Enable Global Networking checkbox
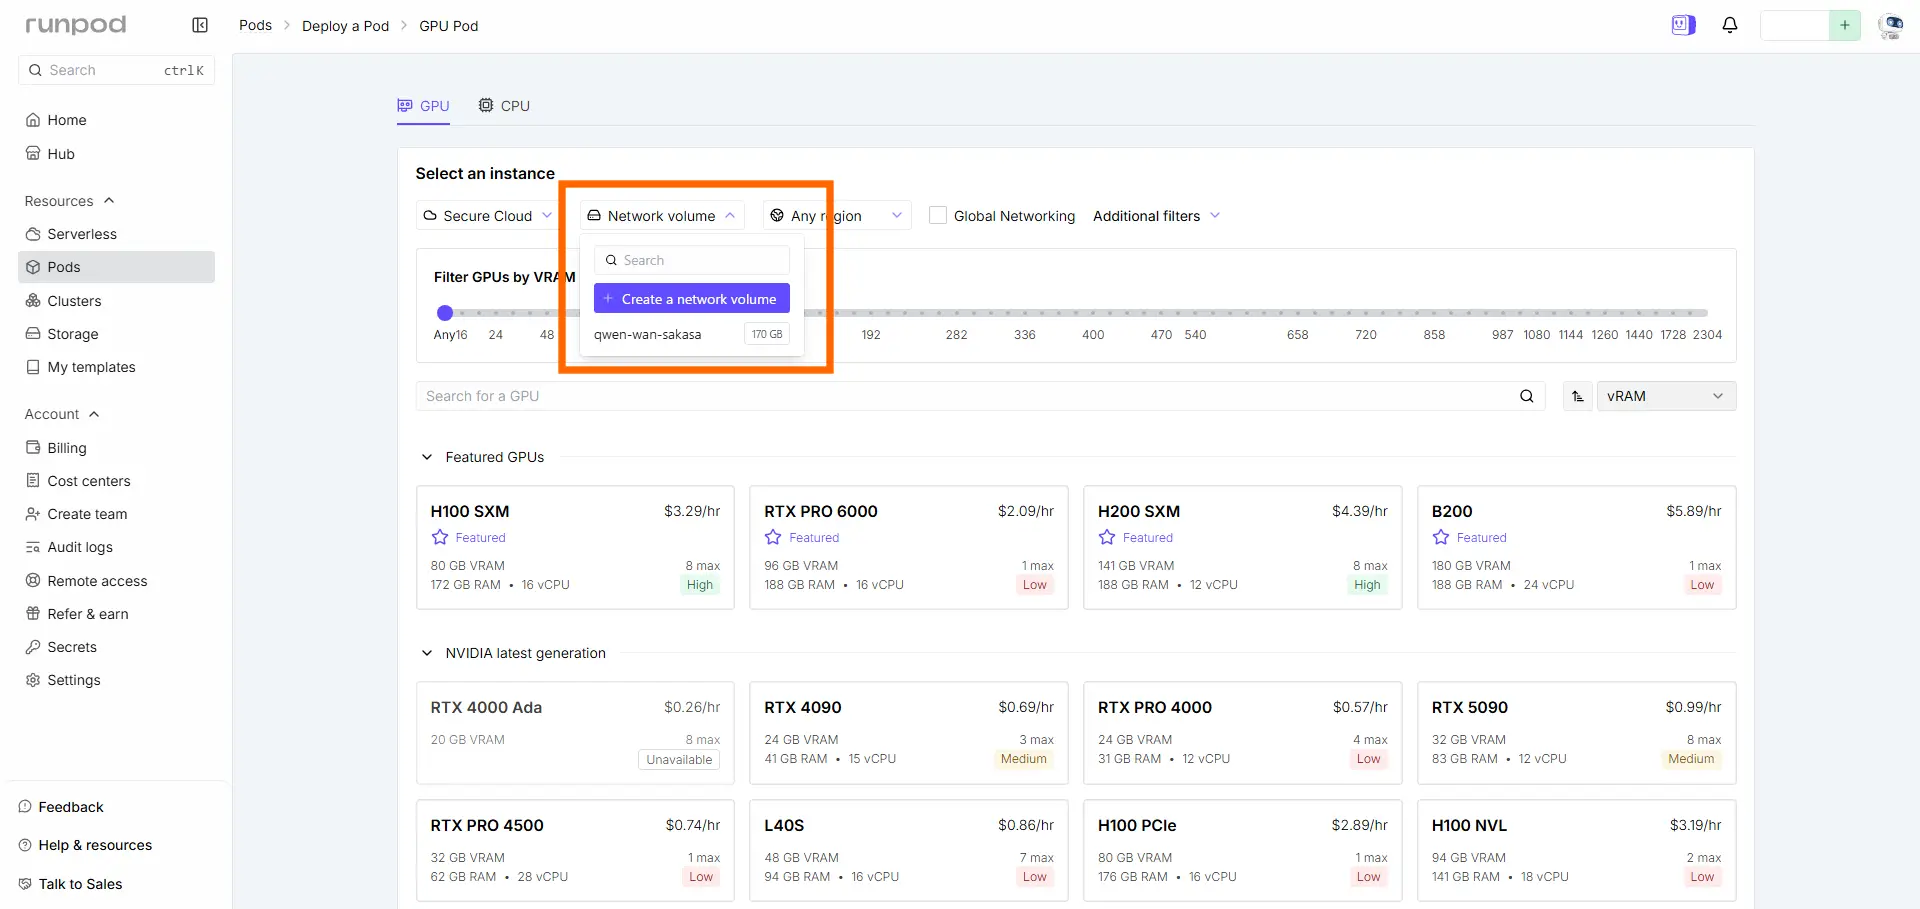The width and height of the screenshot is (1920, 909). coord(937,215)
